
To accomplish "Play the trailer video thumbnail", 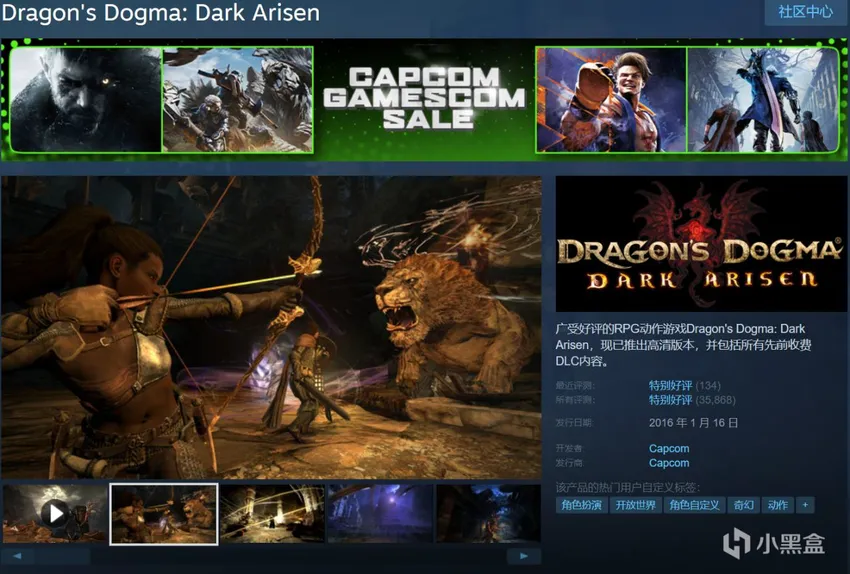I will point(55,513).
